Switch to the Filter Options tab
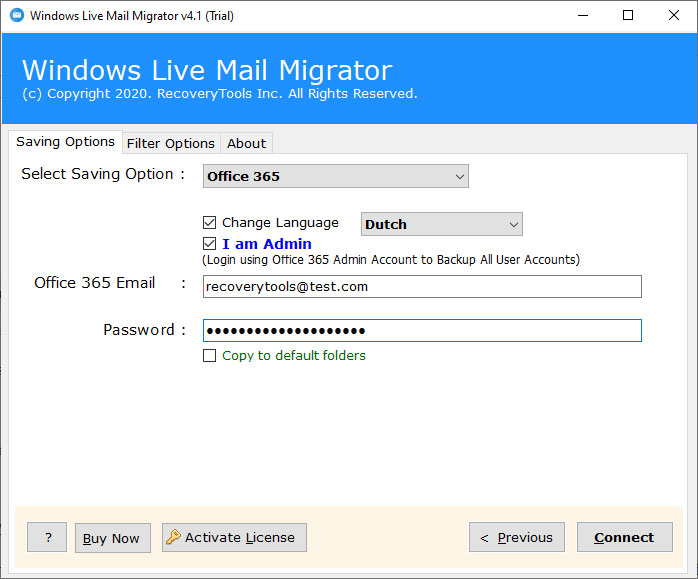Image resolution: width=698 pixels, height=579 pixels. 170,143
